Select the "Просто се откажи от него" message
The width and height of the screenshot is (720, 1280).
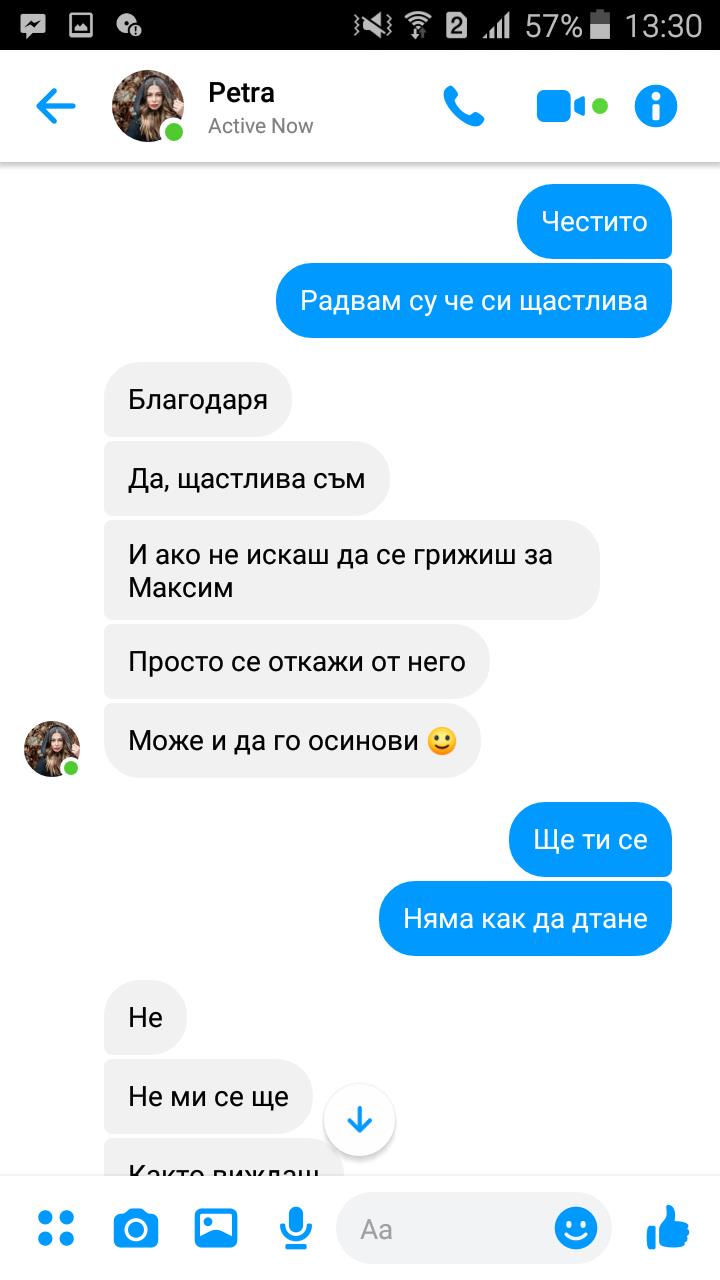(x=297, y=661)
